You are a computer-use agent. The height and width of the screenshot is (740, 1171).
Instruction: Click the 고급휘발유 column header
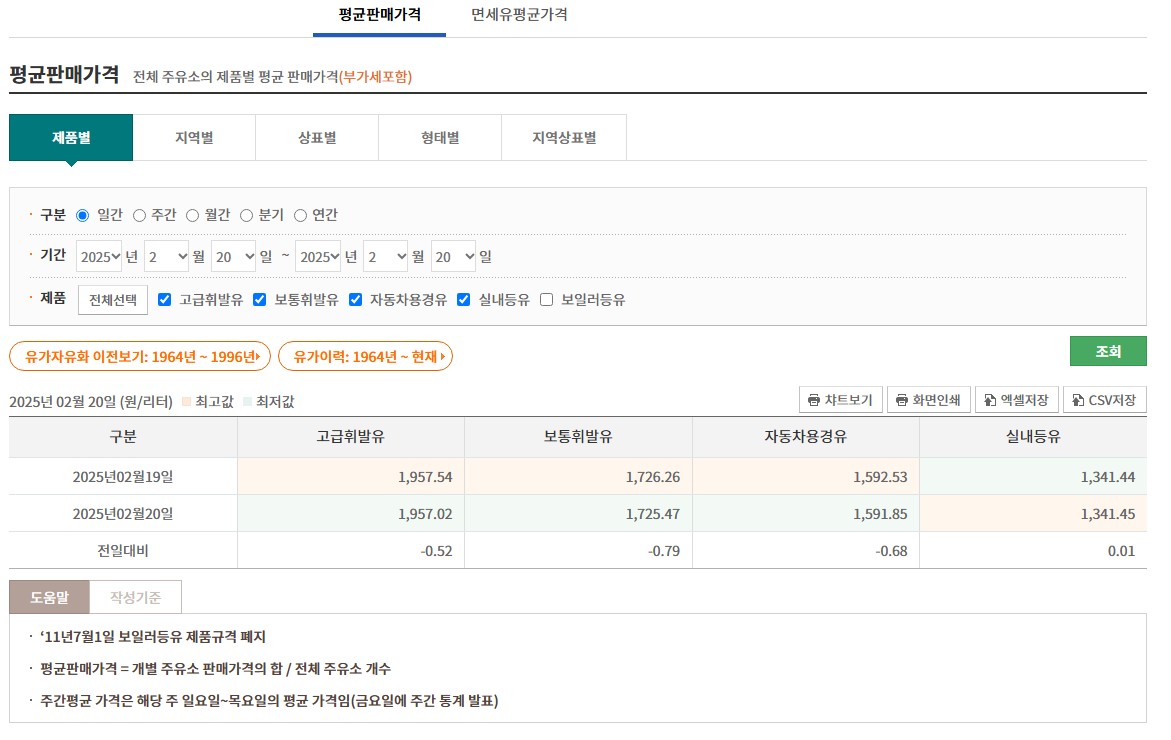pos(351,437)
